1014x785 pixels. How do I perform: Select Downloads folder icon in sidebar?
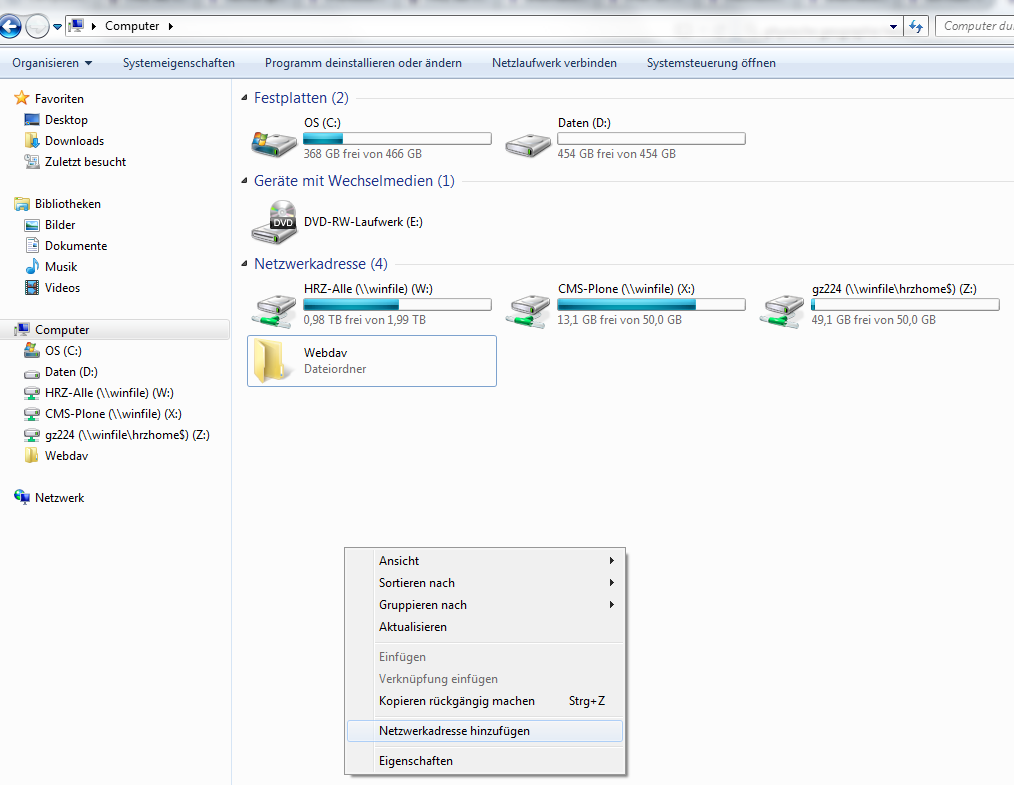tap(32, 140)
